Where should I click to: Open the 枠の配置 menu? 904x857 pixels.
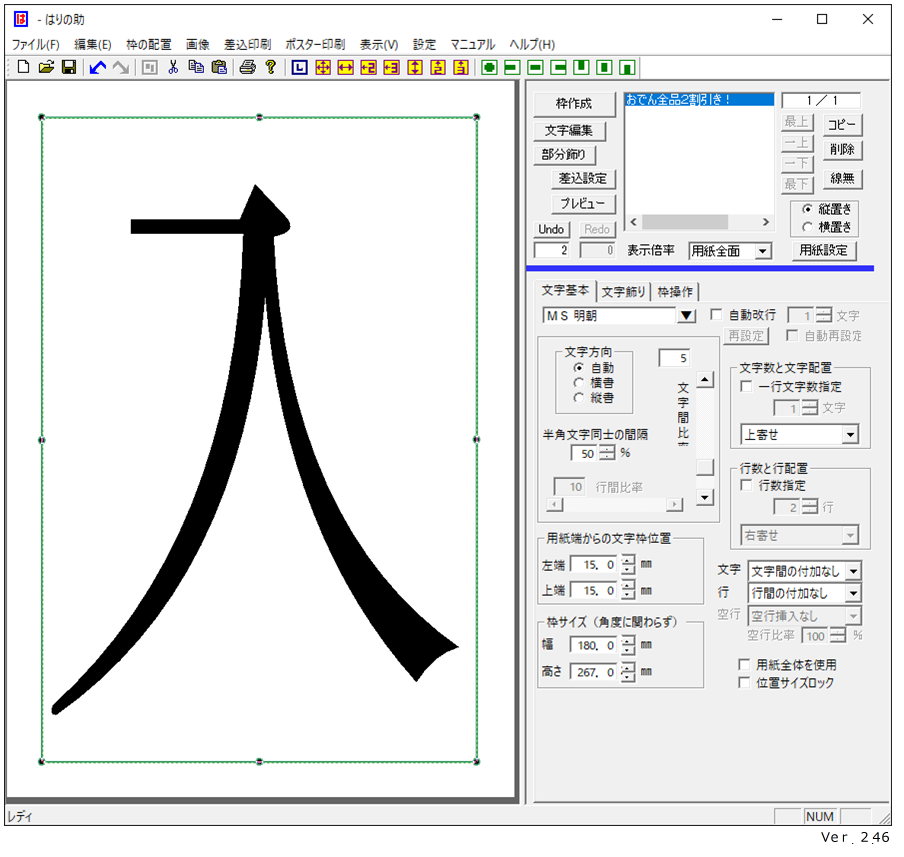149,44
